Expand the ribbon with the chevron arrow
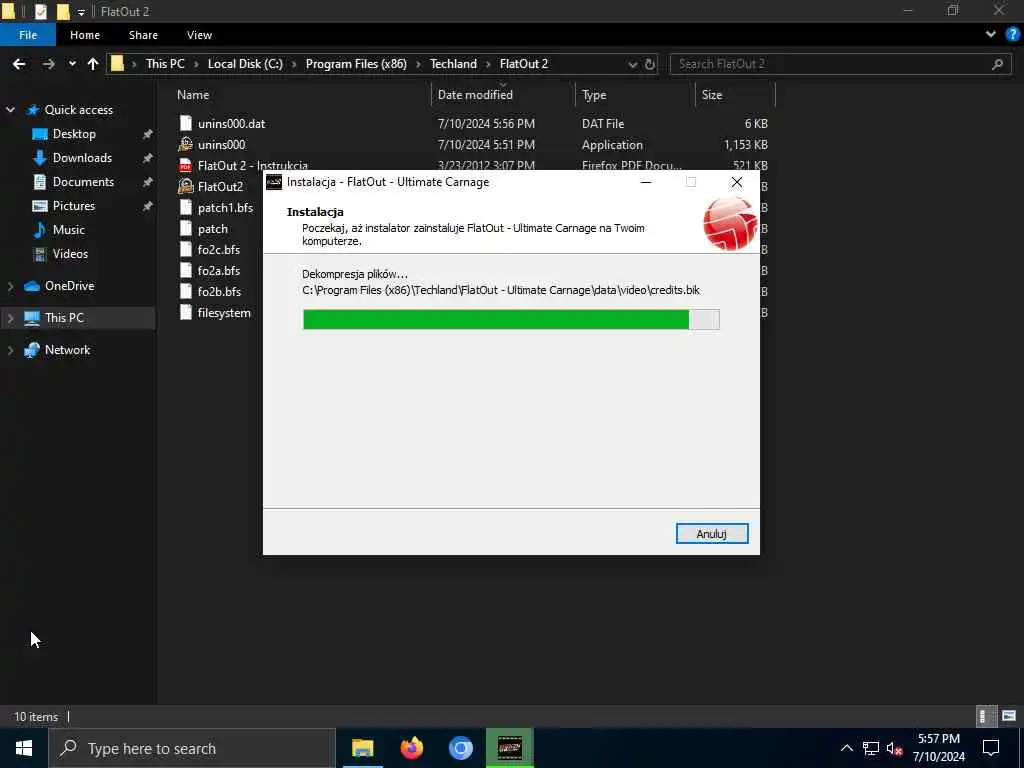This screenshot has height=768, width=1024. 991,35
